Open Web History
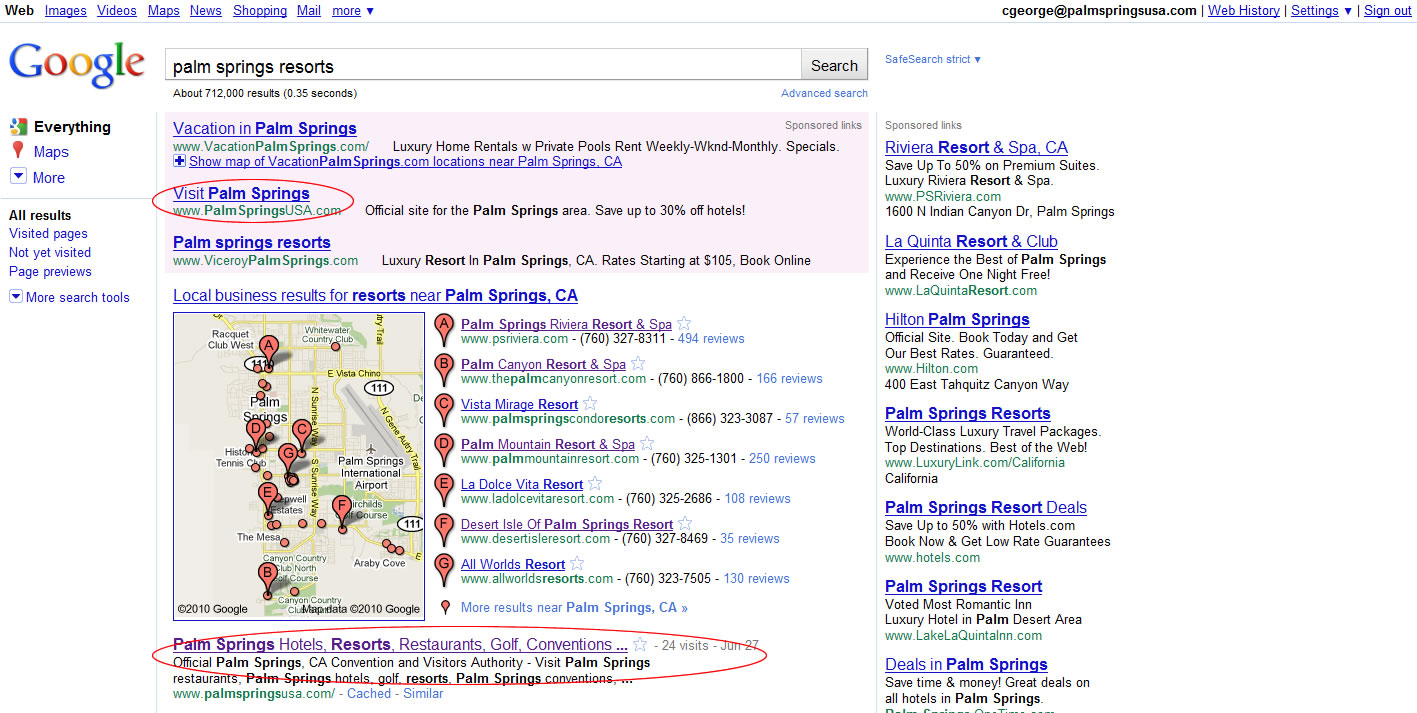The image size is (1417, 713). pyautogui.click(x=1244, y=10)
